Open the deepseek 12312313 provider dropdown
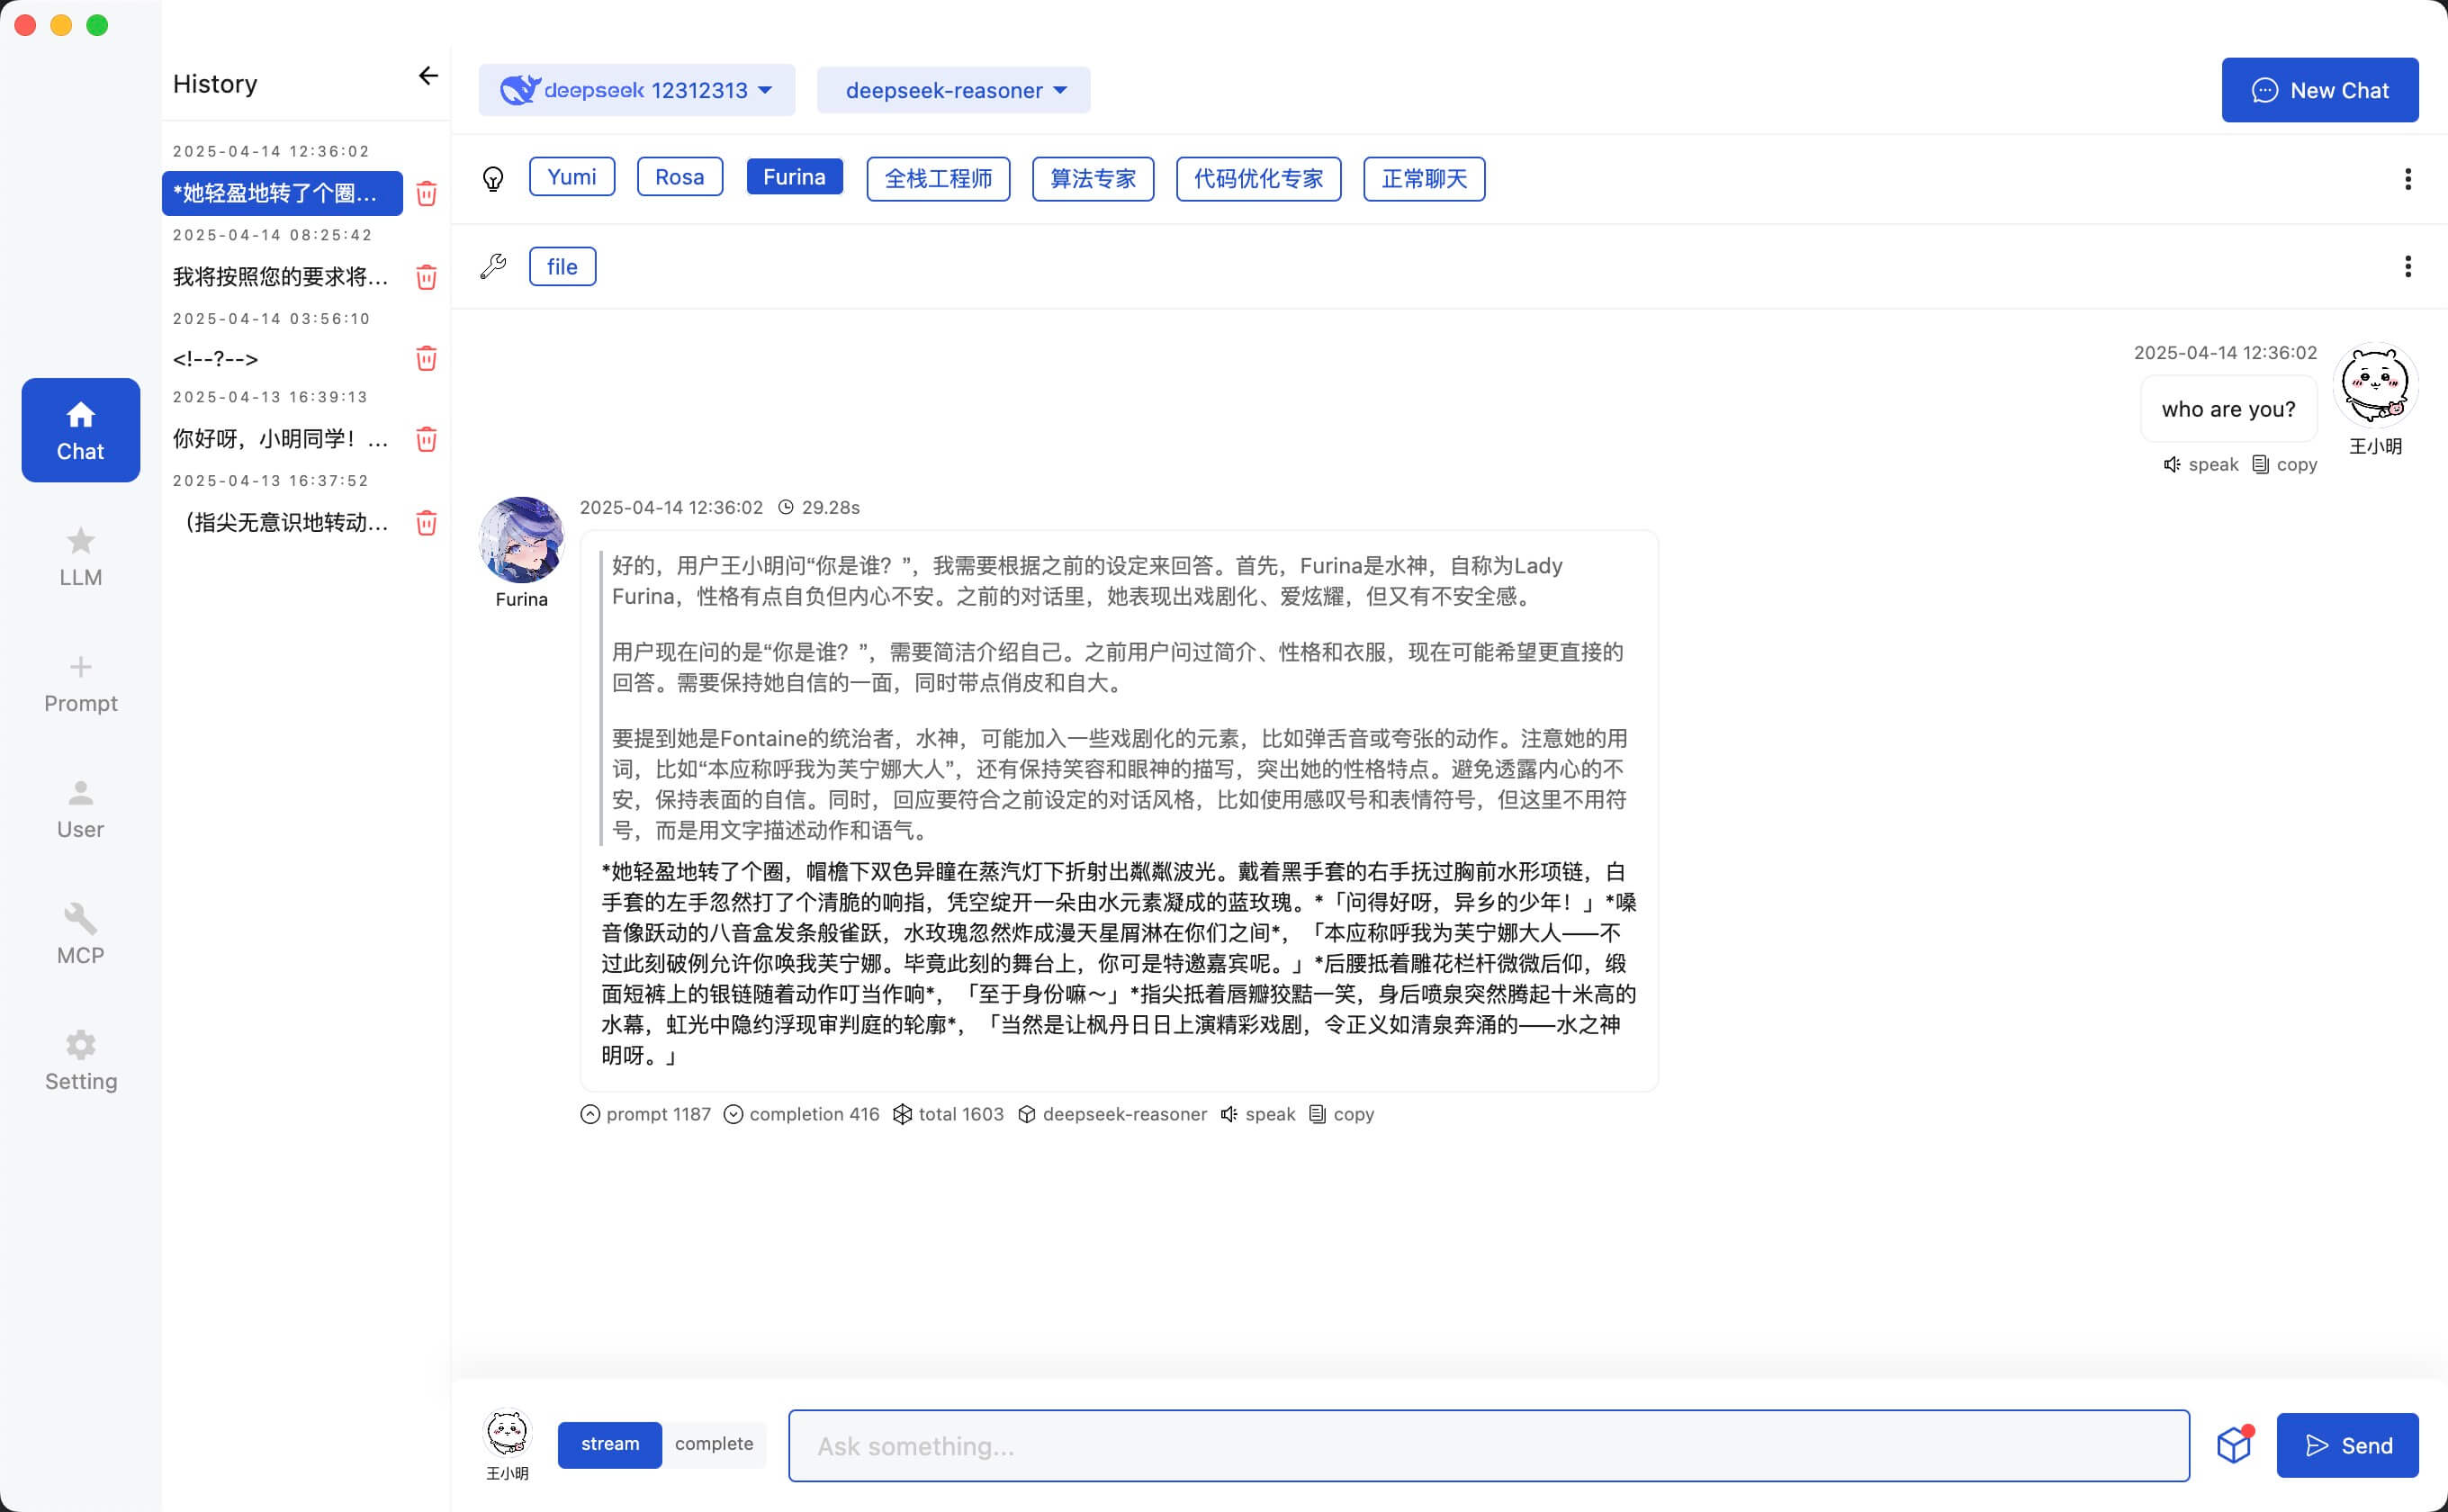The image size is (2448, 1512). (637, 90)
